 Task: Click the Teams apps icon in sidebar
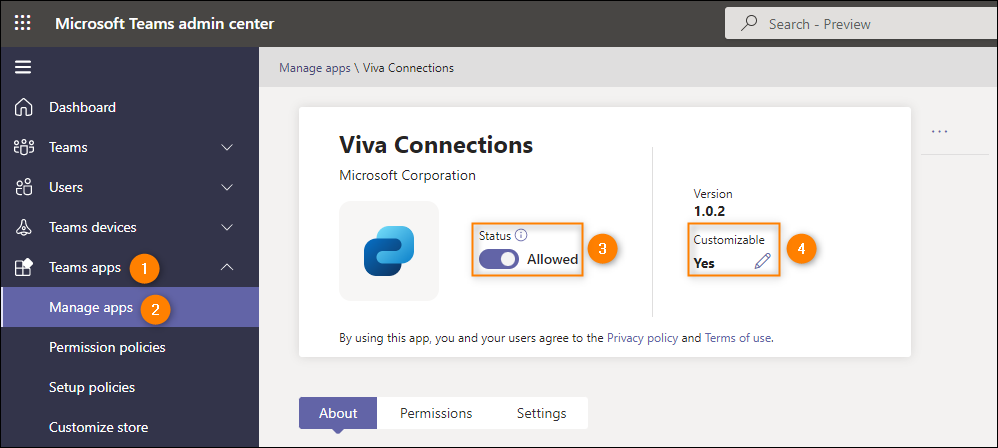[23, 267]
